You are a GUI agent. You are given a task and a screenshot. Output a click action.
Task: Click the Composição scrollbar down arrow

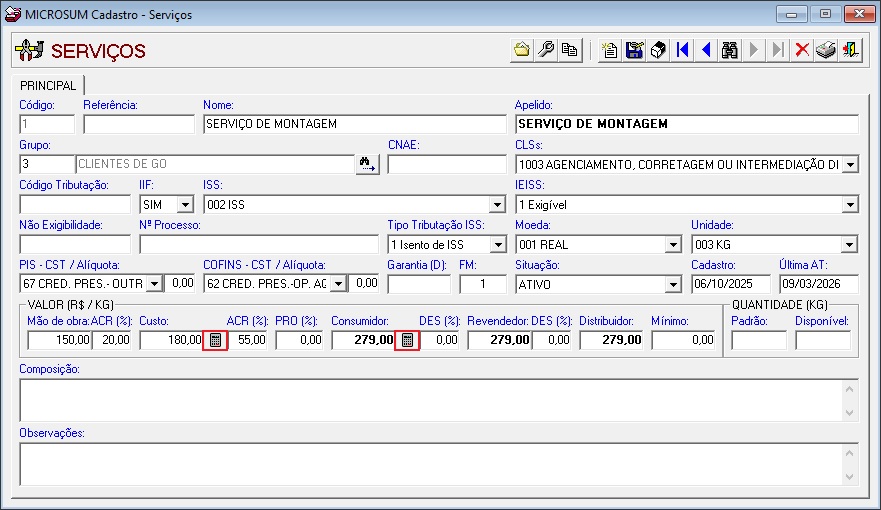[850, 413]
